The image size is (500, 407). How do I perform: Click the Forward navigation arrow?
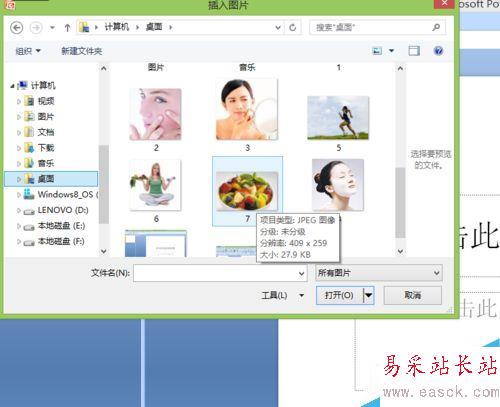36,27
